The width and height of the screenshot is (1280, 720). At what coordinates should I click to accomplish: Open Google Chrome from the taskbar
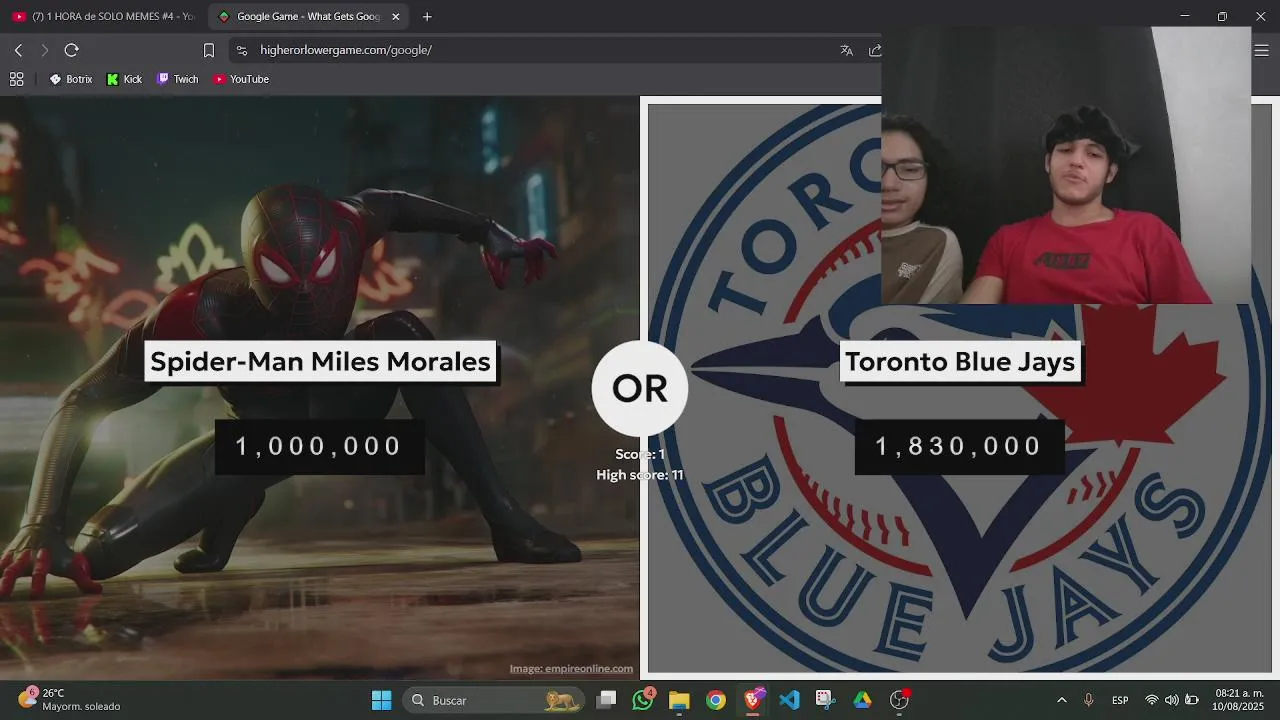click(716, 700)
